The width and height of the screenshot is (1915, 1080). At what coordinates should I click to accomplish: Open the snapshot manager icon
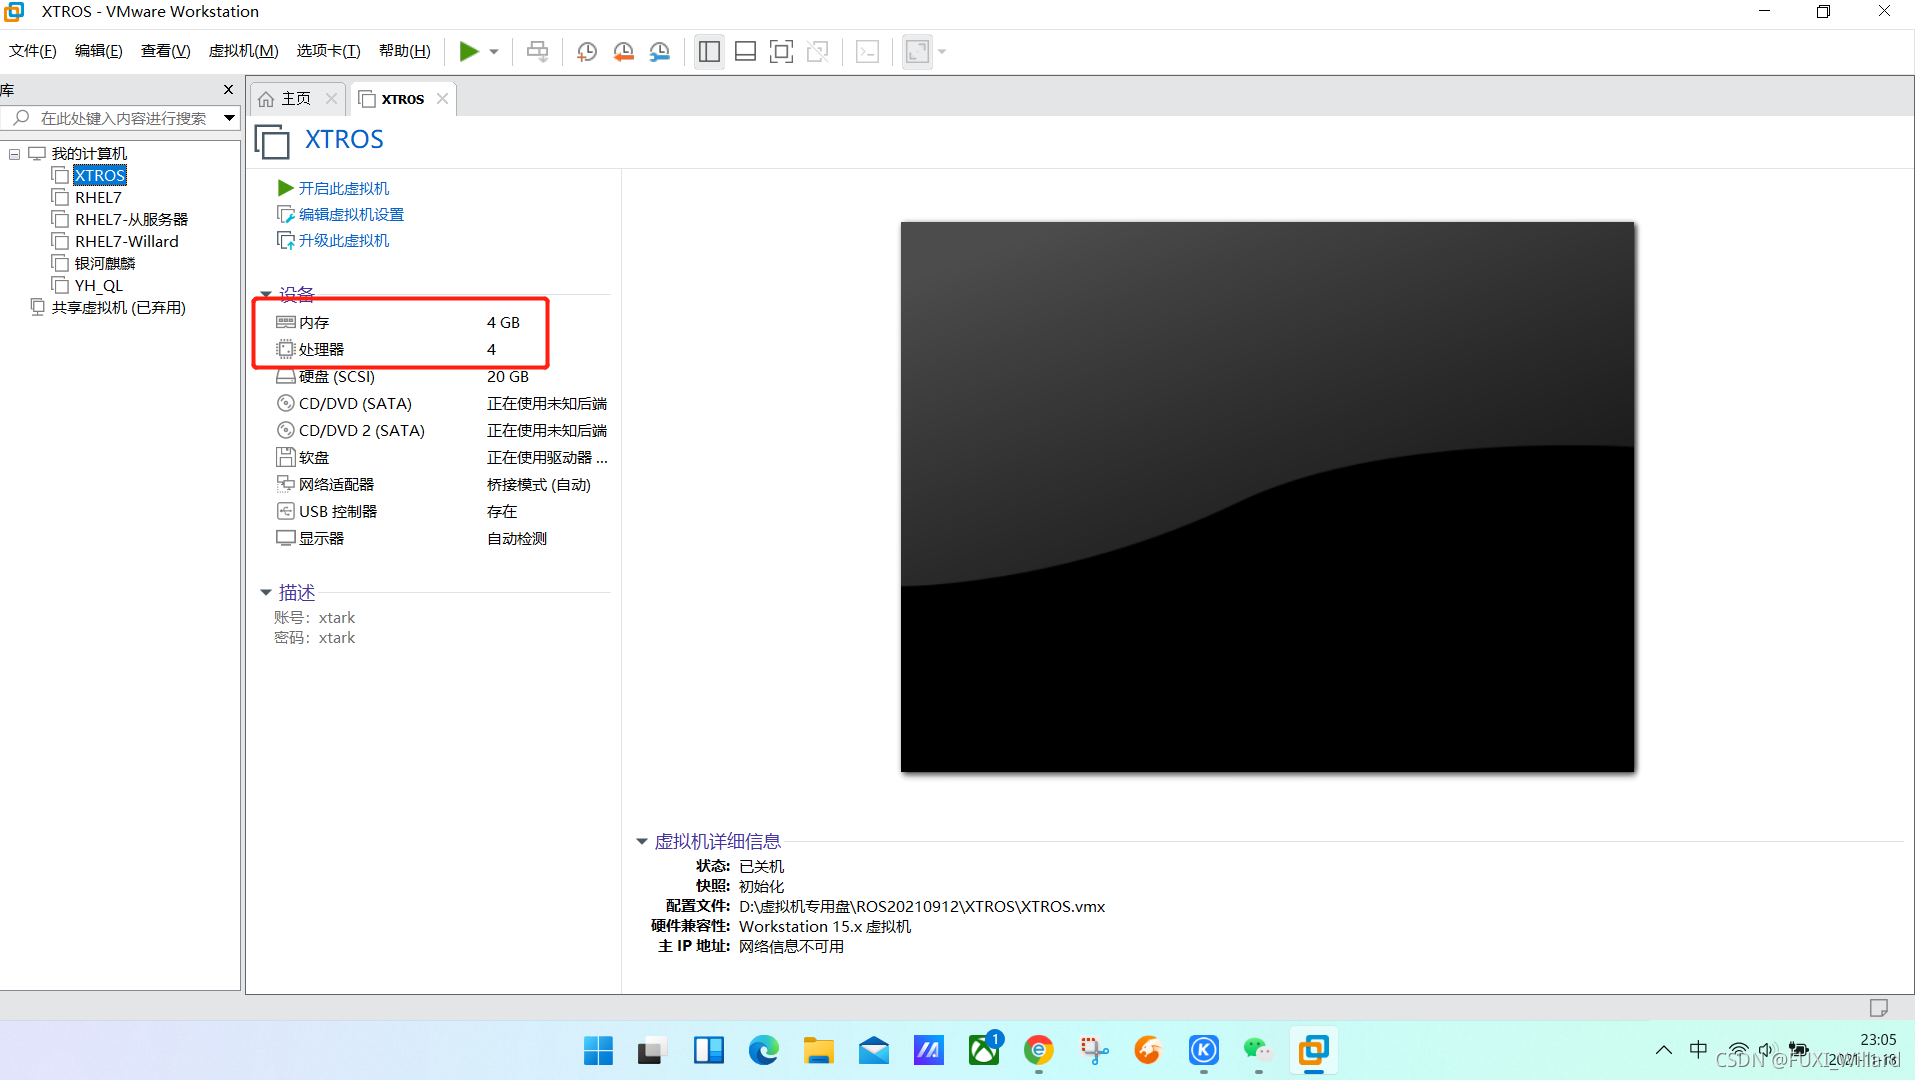click(659, 51)
